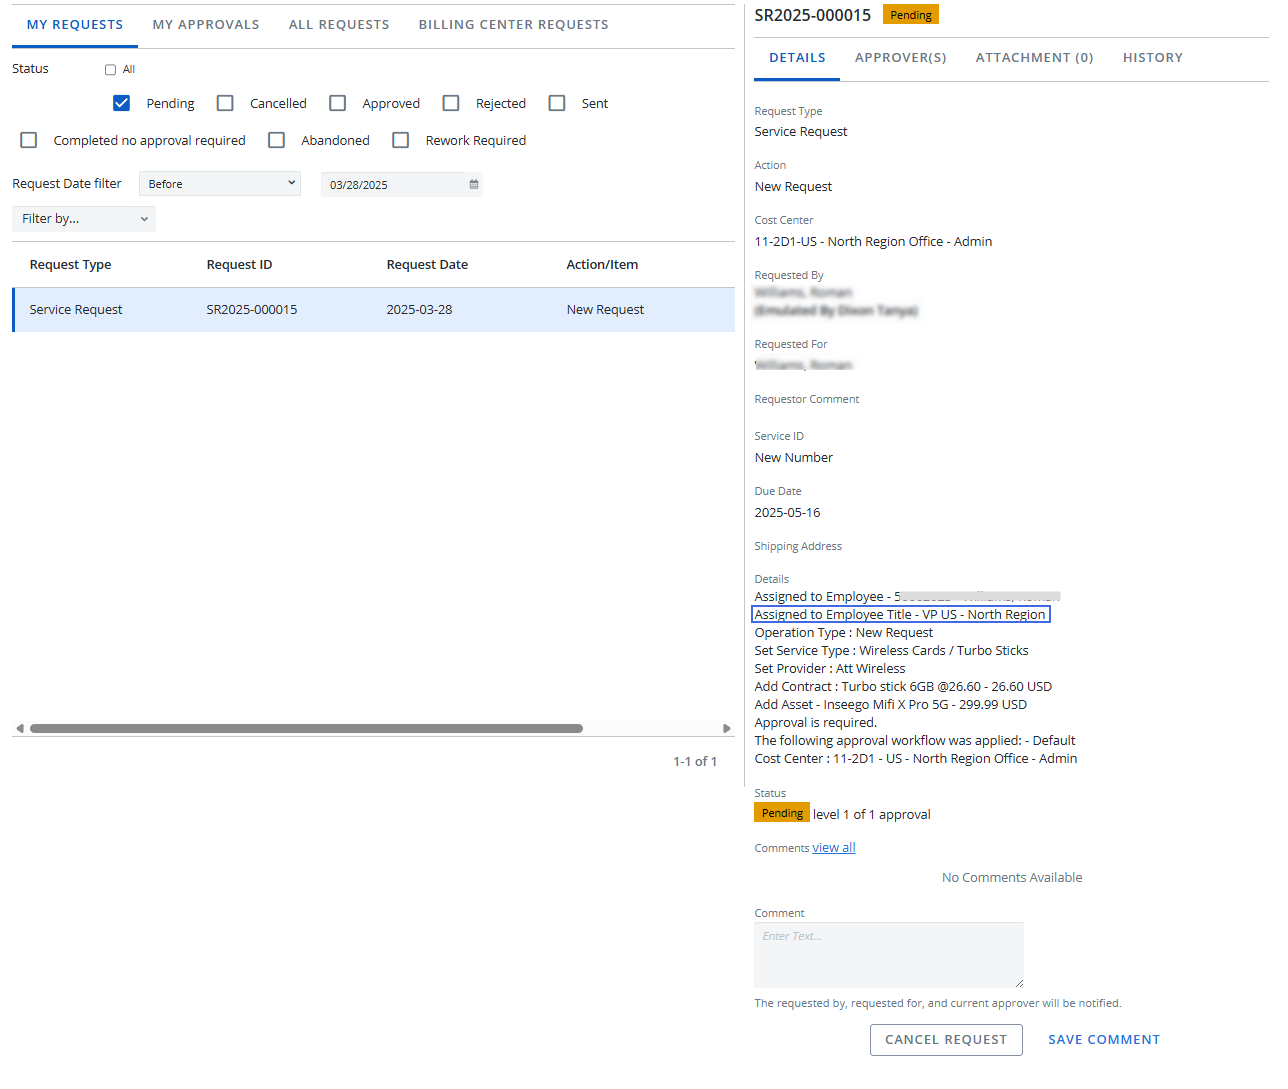Enable the Cancelled status checkbox
This screenshot has width=1288, height=1089.
click(x=226, y=103)
